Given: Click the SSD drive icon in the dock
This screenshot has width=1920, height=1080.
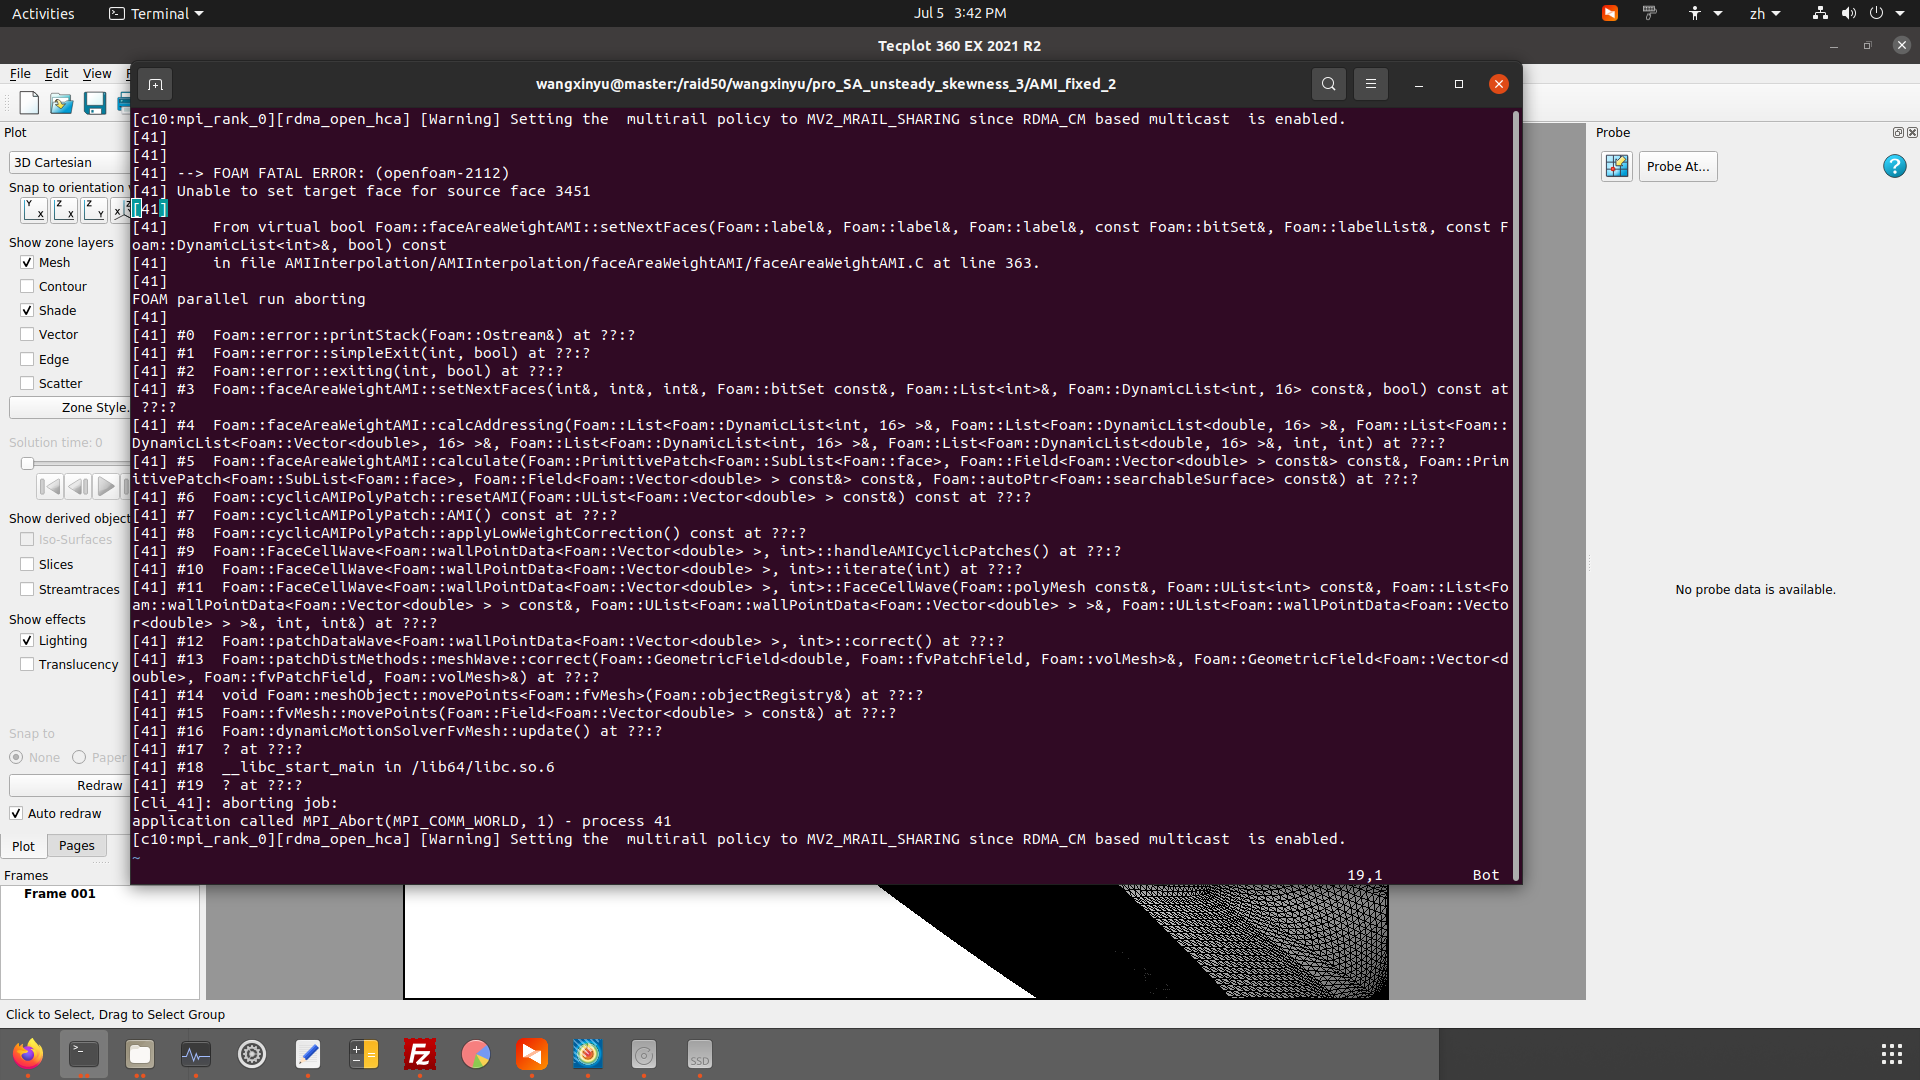Looking at the screenshot, I should (x=700, y=1054).
